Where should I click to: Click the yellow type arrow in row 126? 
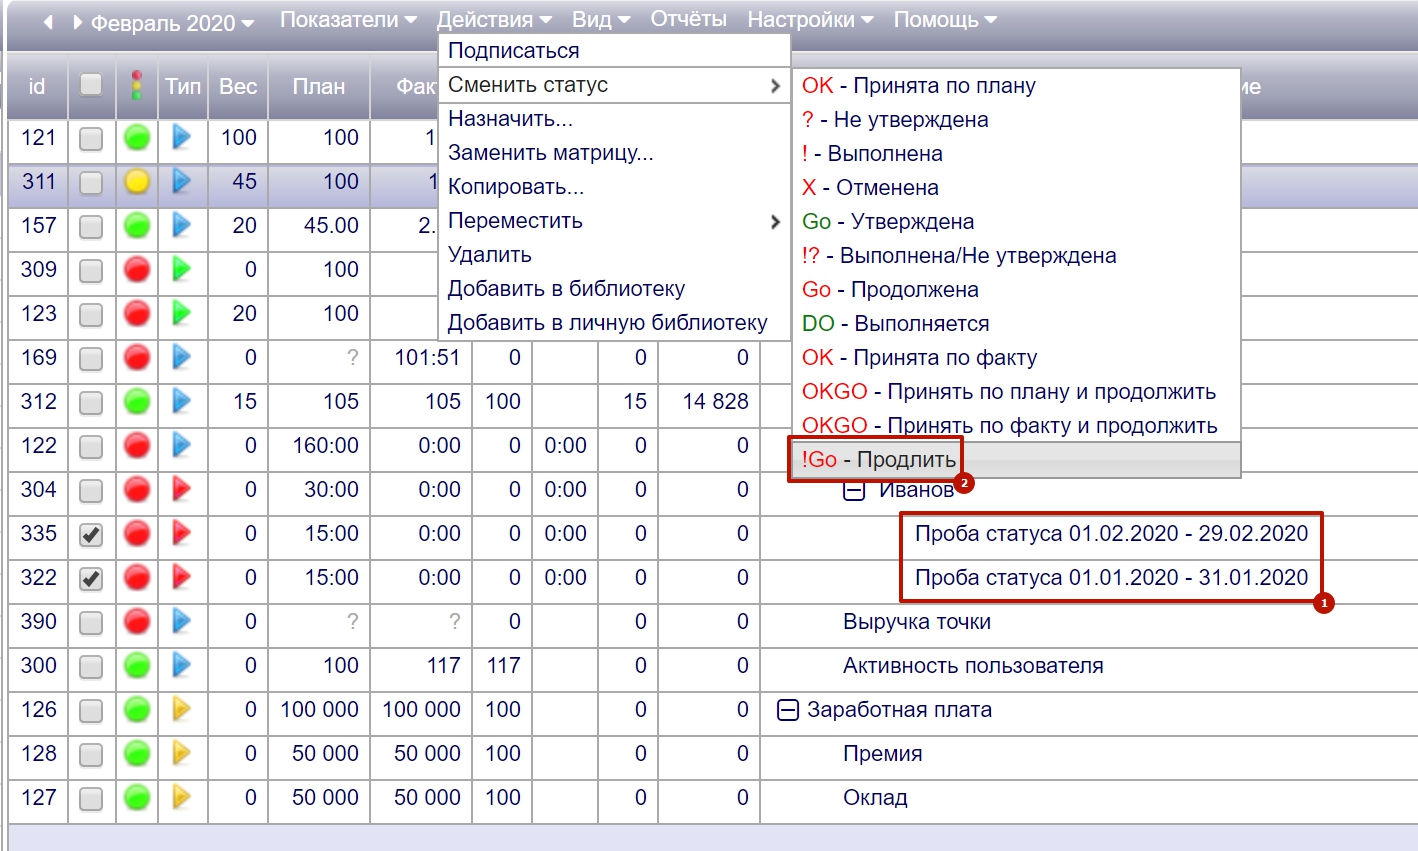181,709
